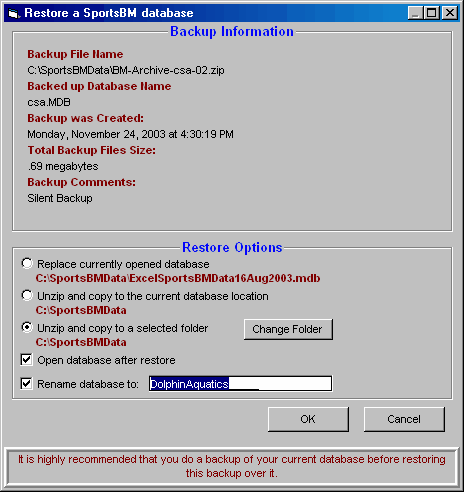Image resolution: width=464 pixels, height=492 pixels.
Task: Click the Total Backup Files Size label
Action: pos(91,150)
